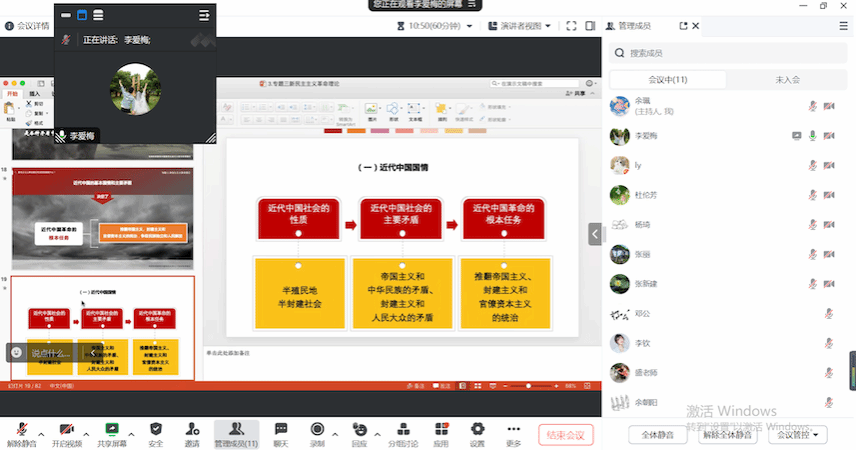Toggle camera for member 李爱梅

(829, 135)
